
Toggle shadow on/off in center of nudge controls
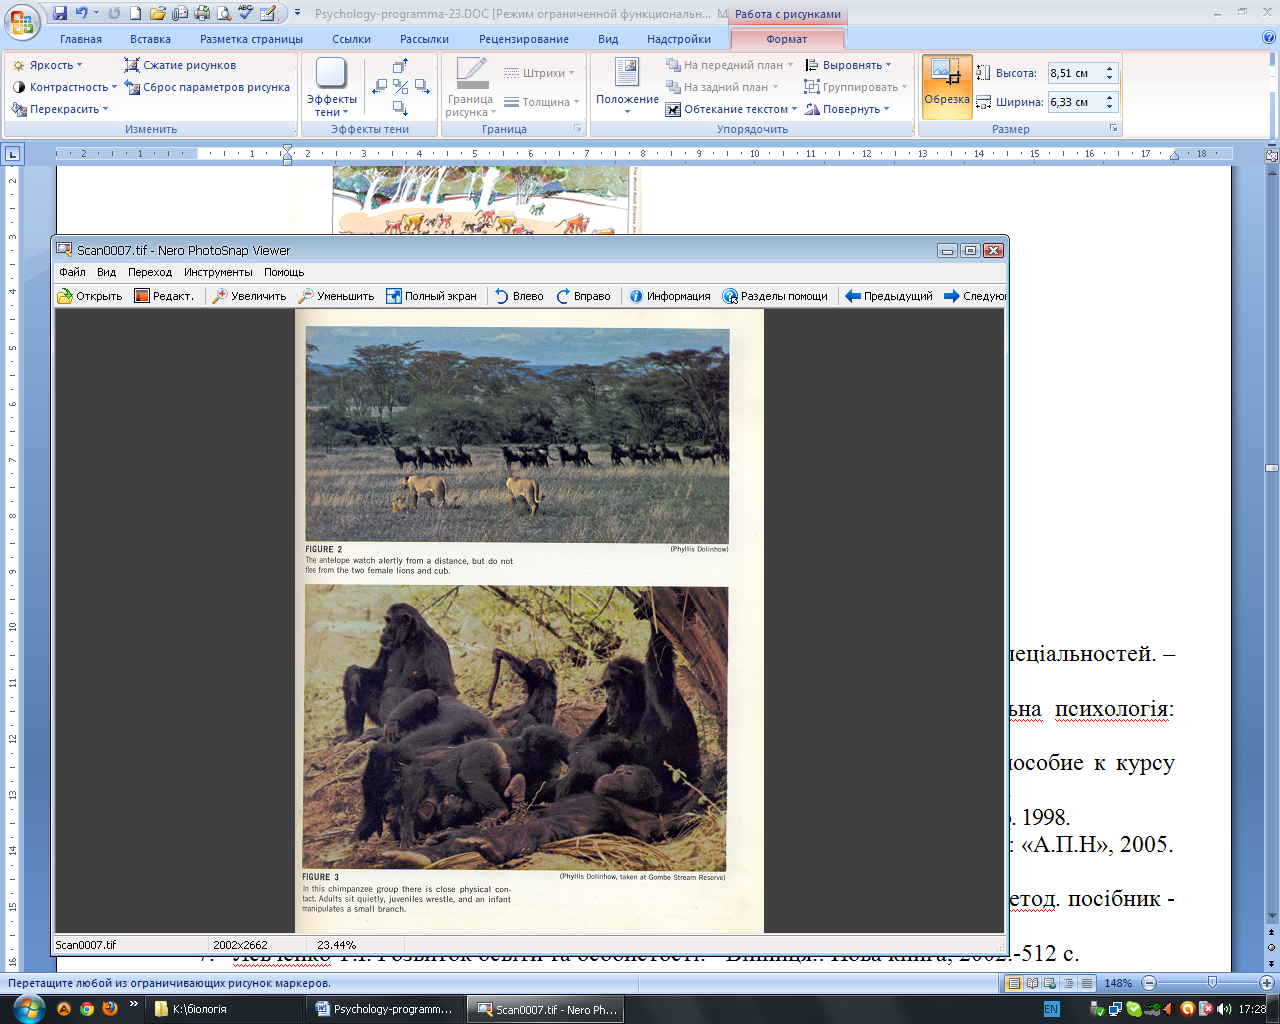coord(400,87)
